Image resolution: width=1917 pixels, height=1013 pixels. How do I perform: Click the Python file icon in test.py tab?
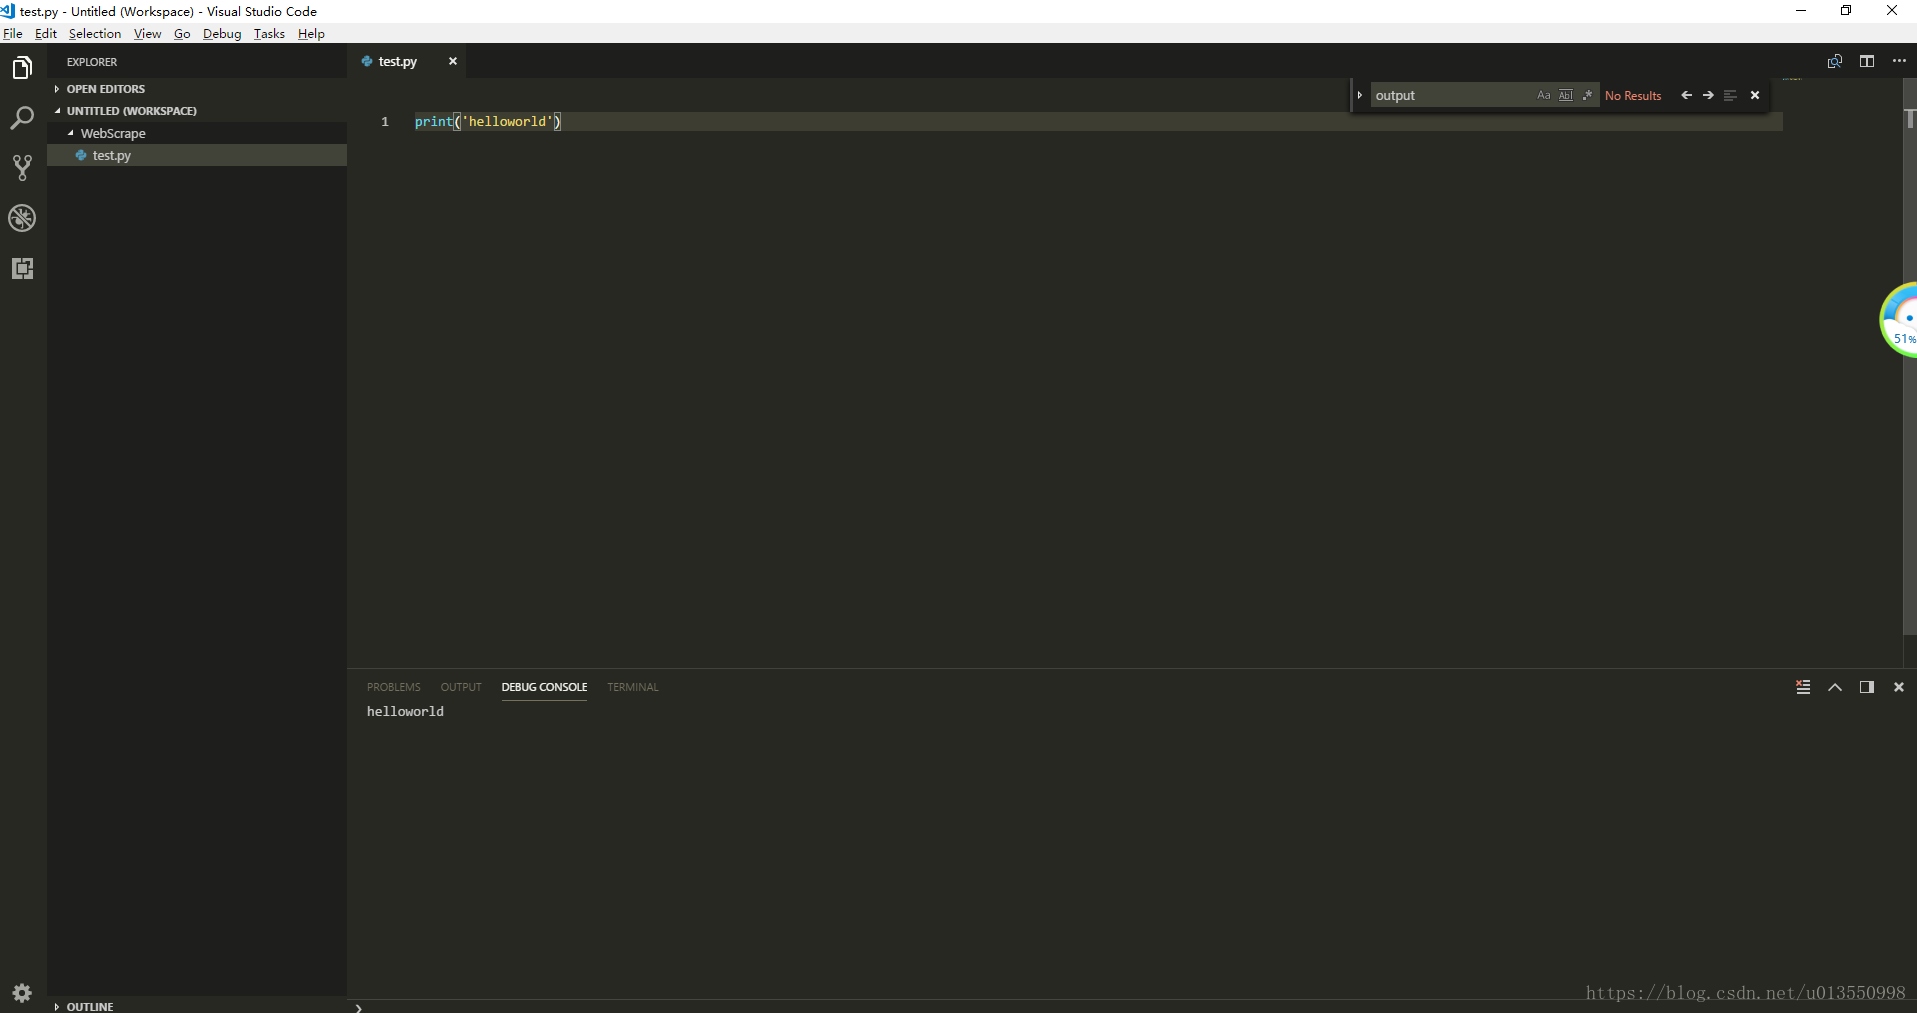(367, 61)
